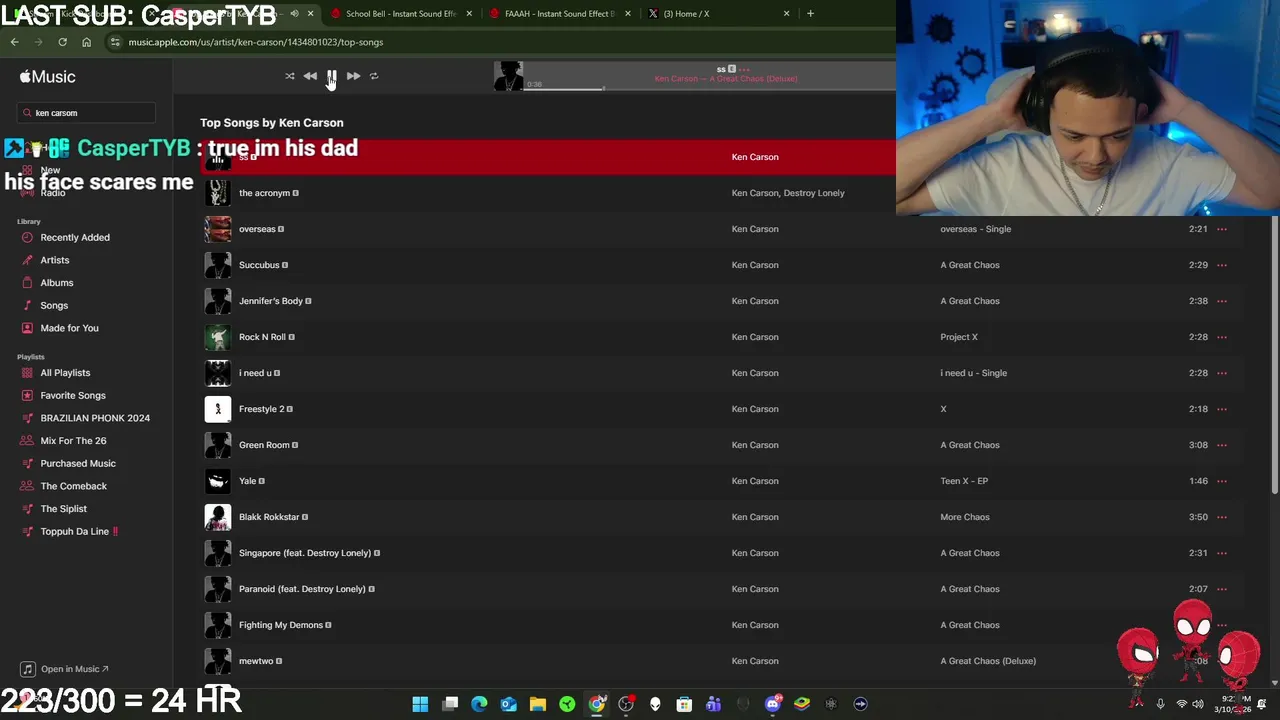The width and height of the screenshot is (1280, 720).
Task: Open more options for 'i need u' row
Action: tap(1222, 373)
